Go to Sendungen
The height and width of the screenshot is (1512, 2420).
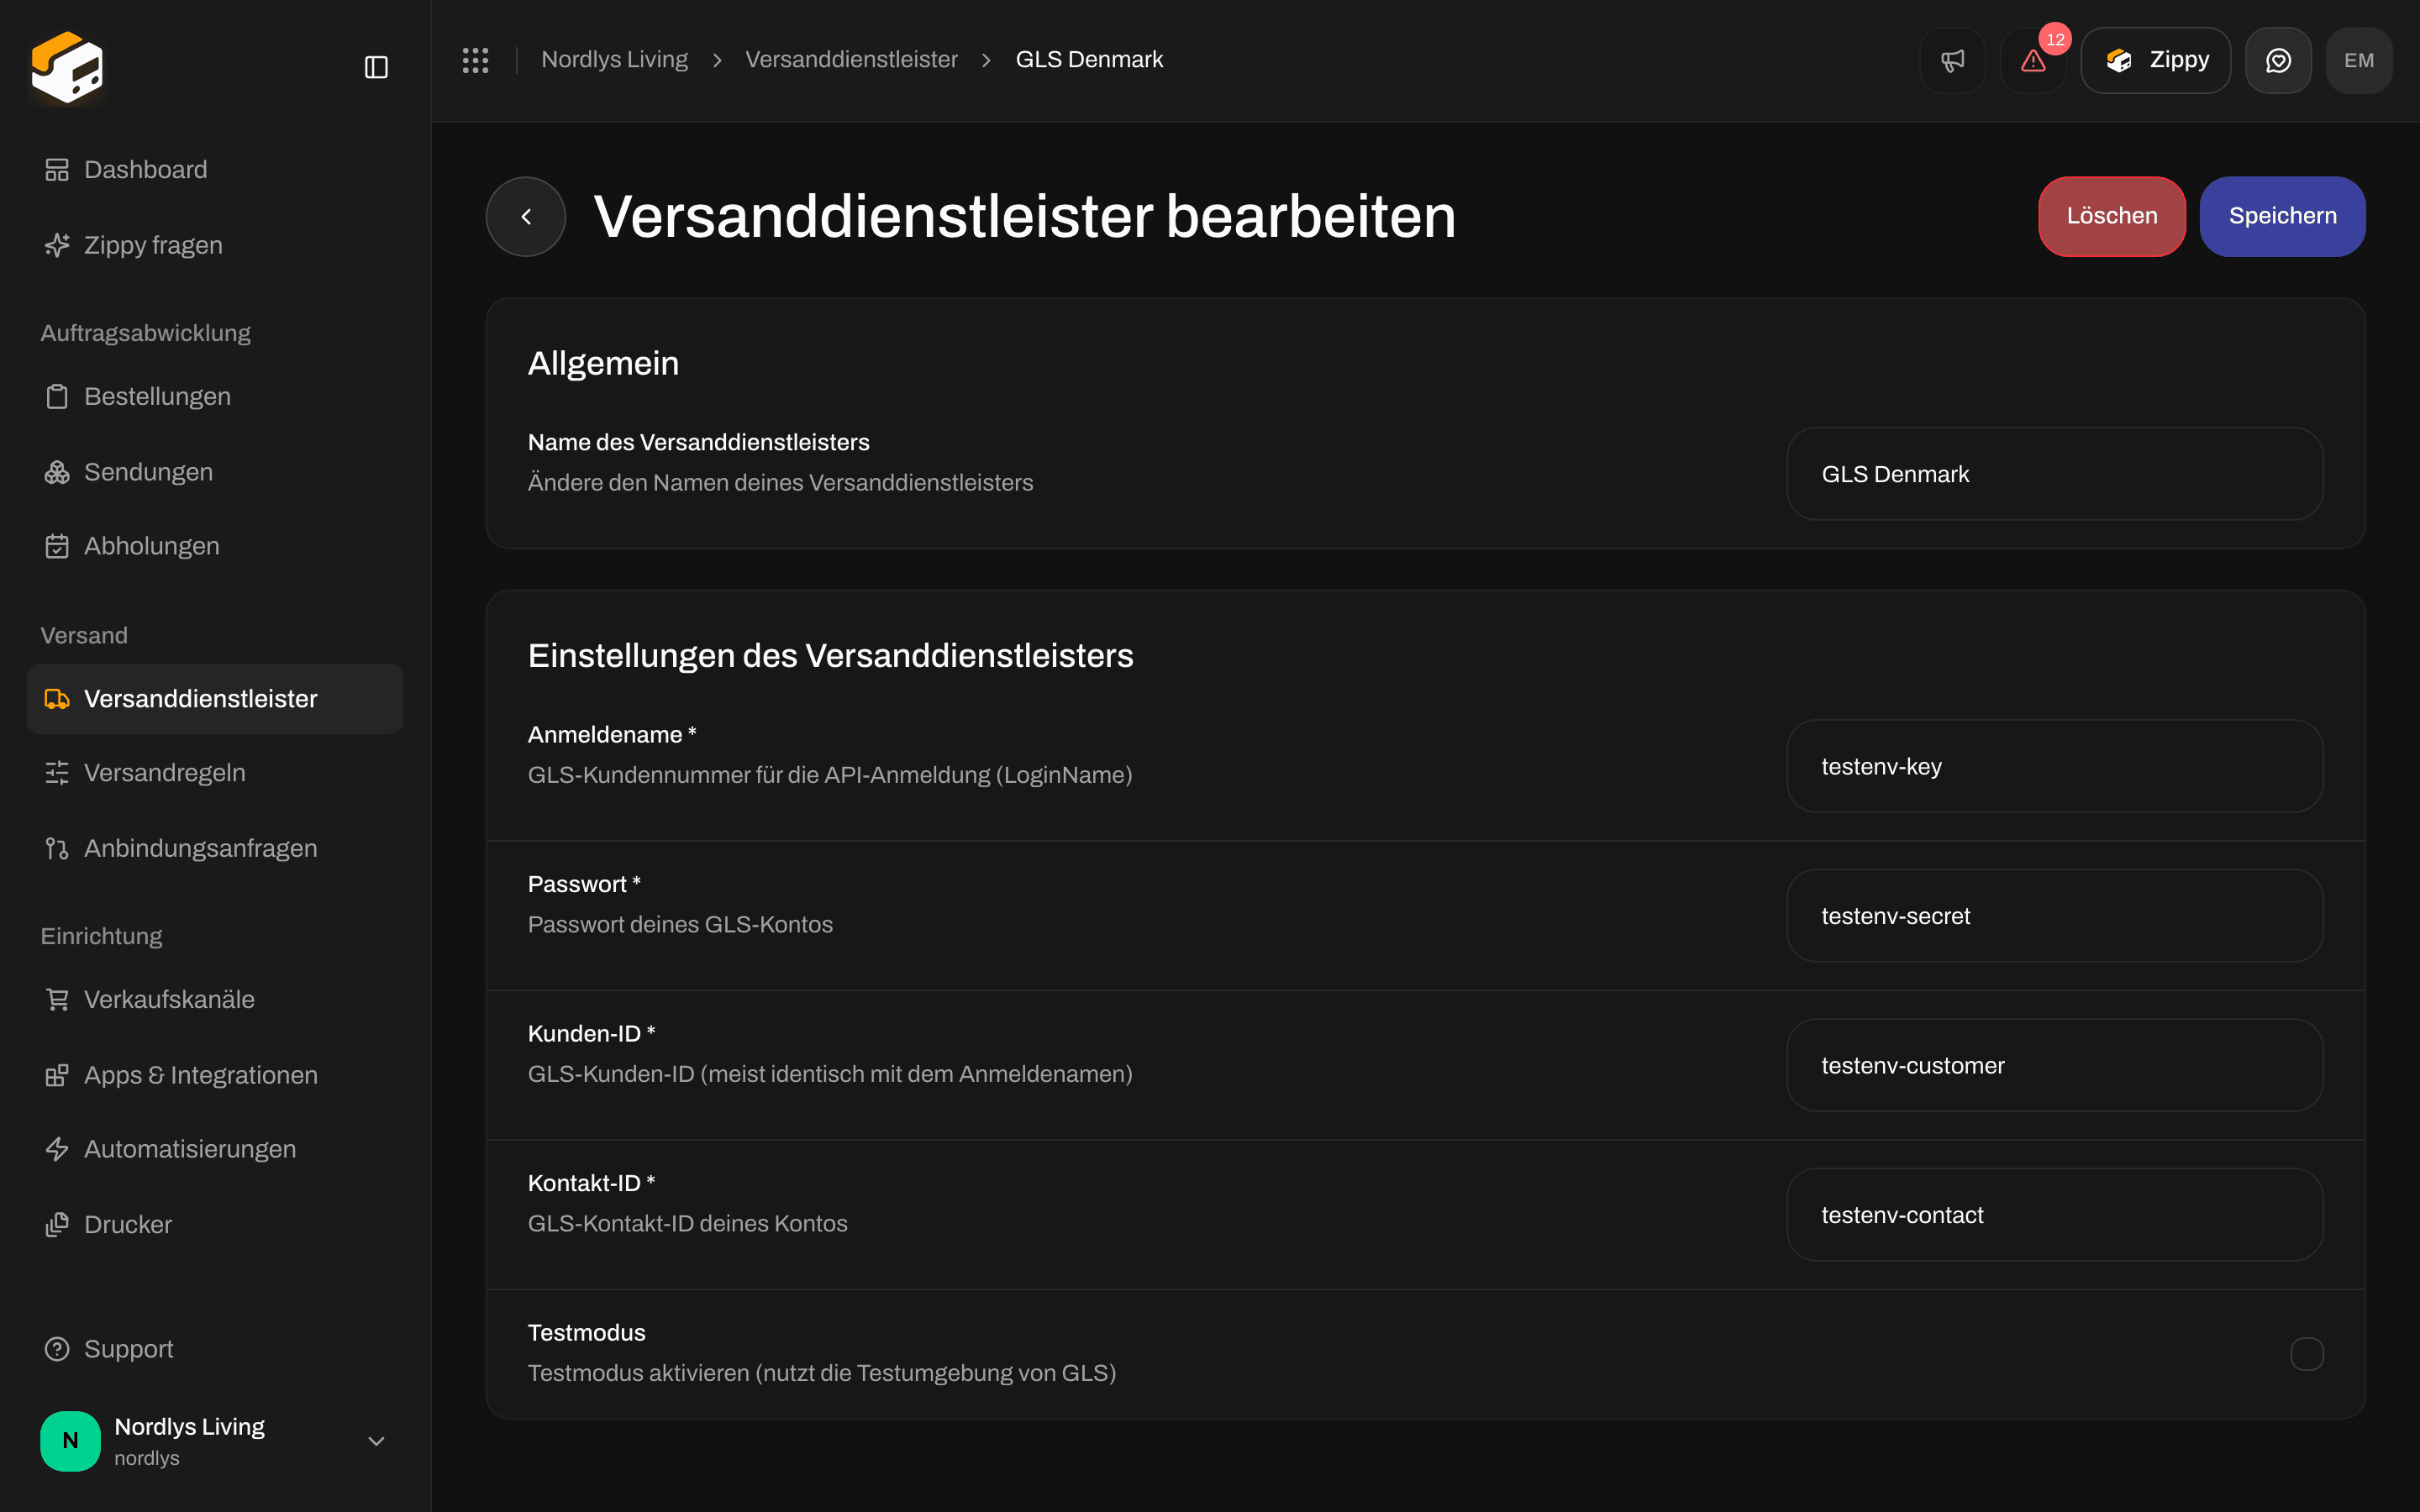point(215,472)
